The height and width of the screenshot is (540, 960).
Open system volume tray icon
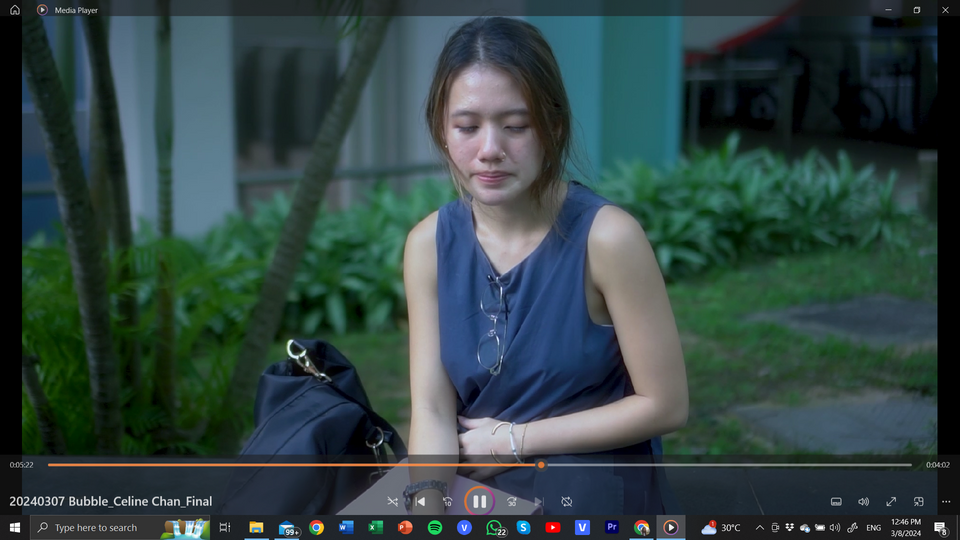point(834,527)
